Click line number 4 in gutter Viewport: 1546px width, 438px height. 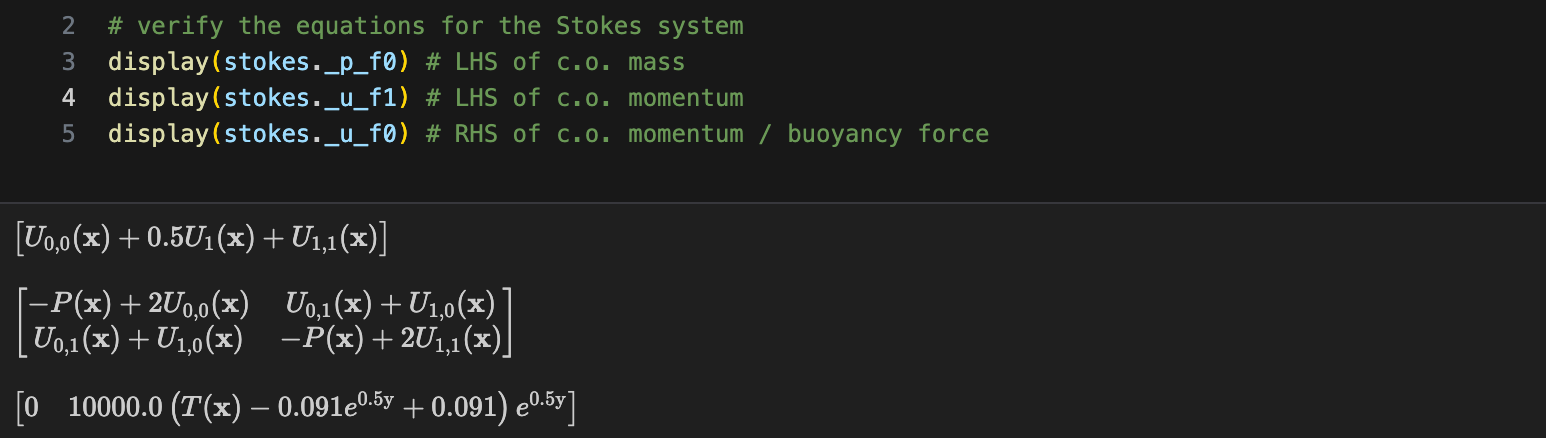pyautogui.click(x=68, y=98)
